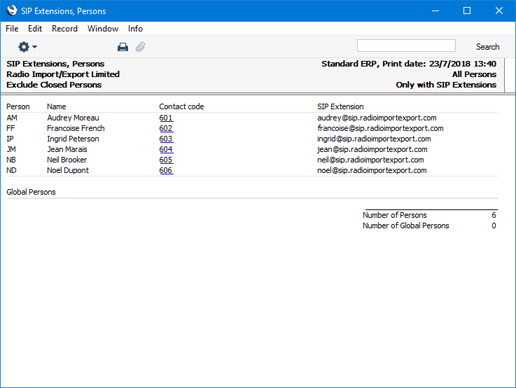This screenshot has height=388, width=516.
Task: Open contact code 606 link
Action: (x=166, y=170)
